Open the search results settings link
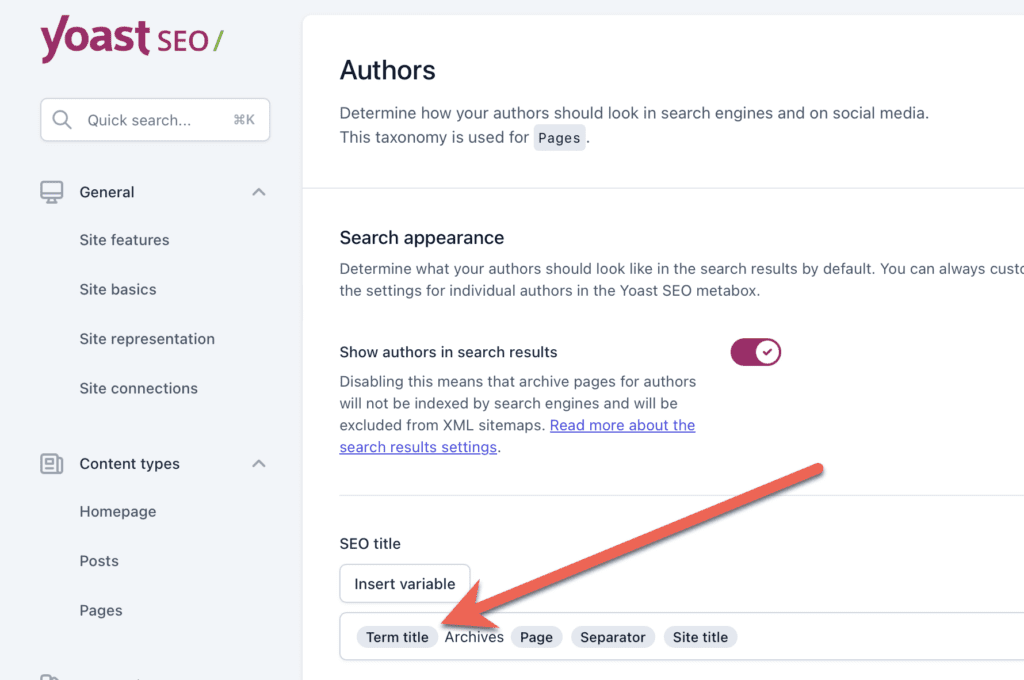The width and height of the screenshot is (1024, 680). coord(419,447)
